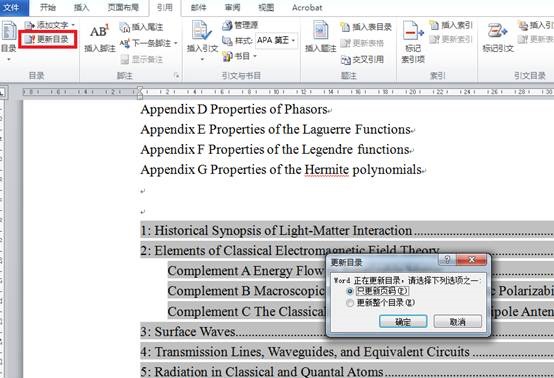
Task: Click TOC entry '4: Transmission Lines, Waveguides'
Action: pos(305,352)
